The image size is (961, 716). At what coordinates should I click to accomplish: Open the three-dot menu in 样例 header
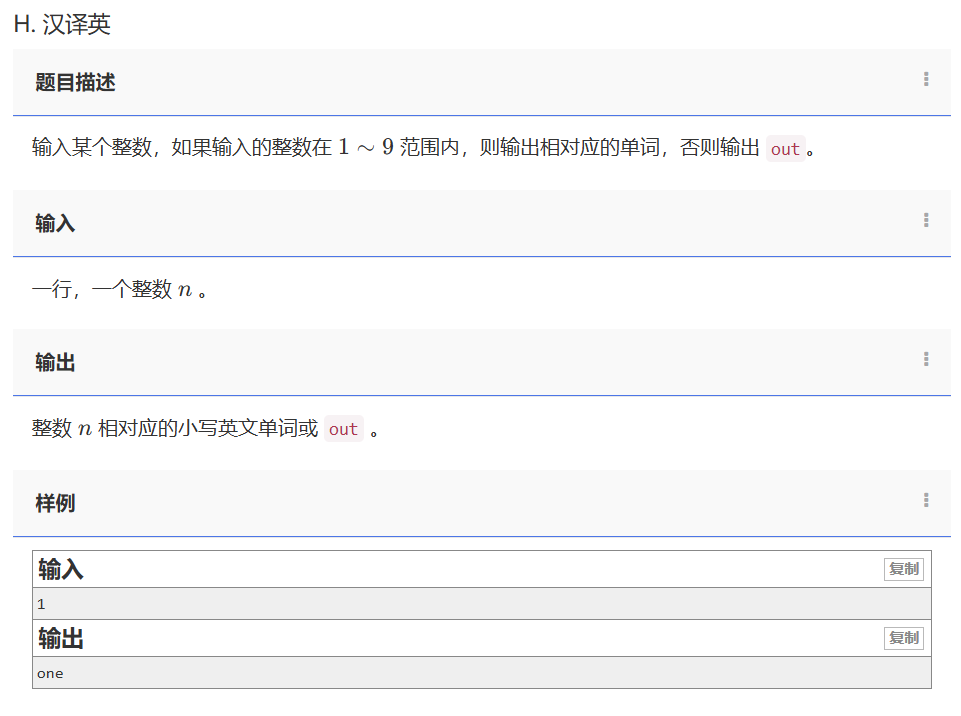pyautogui.click(x=926, y=501)
